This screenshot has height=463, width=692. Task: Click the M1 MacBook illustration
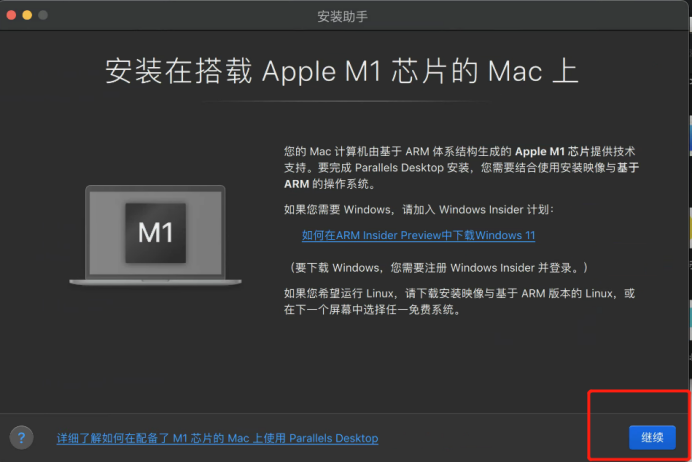(x=155, y=235)
